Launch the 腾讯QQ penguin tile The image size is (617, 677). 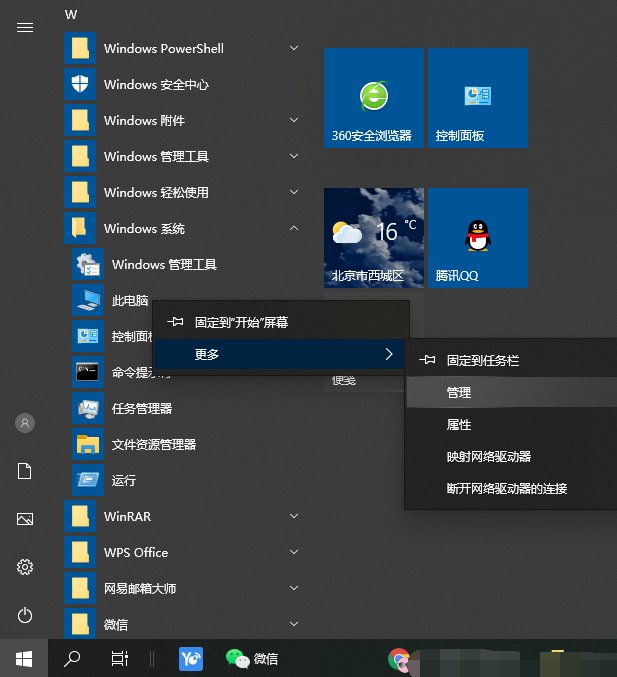tap(477, 238)
